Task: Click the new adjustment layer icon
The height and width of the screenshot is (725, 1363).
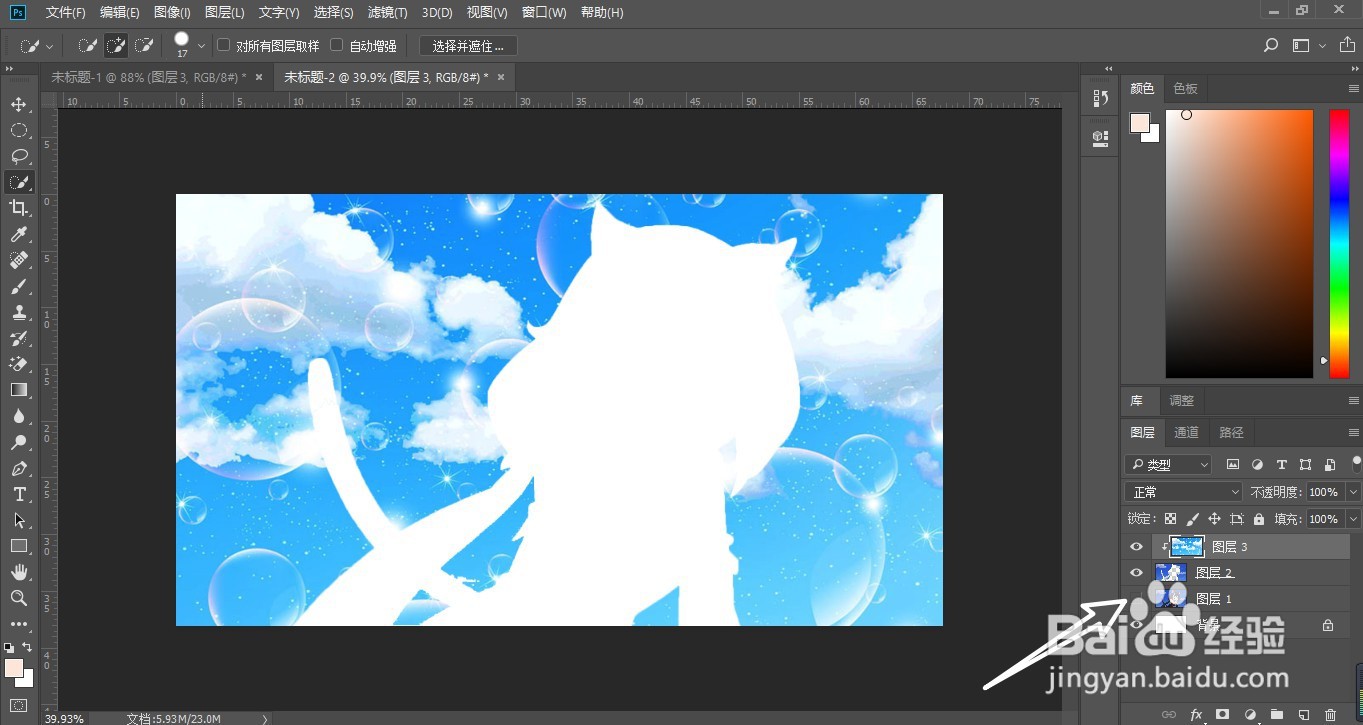Action: tap(1249, 715)
